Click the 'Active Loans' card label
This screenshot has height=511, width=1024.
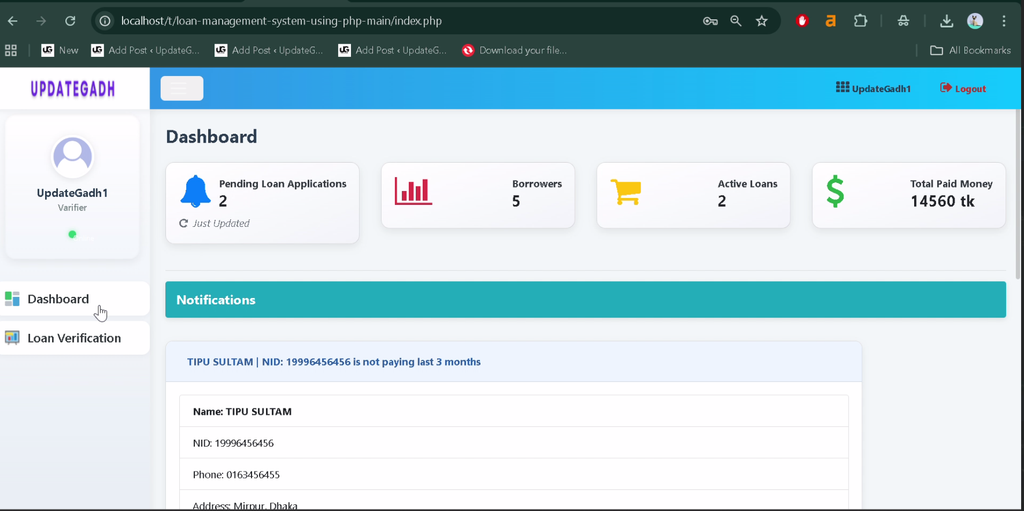(748, 184)
